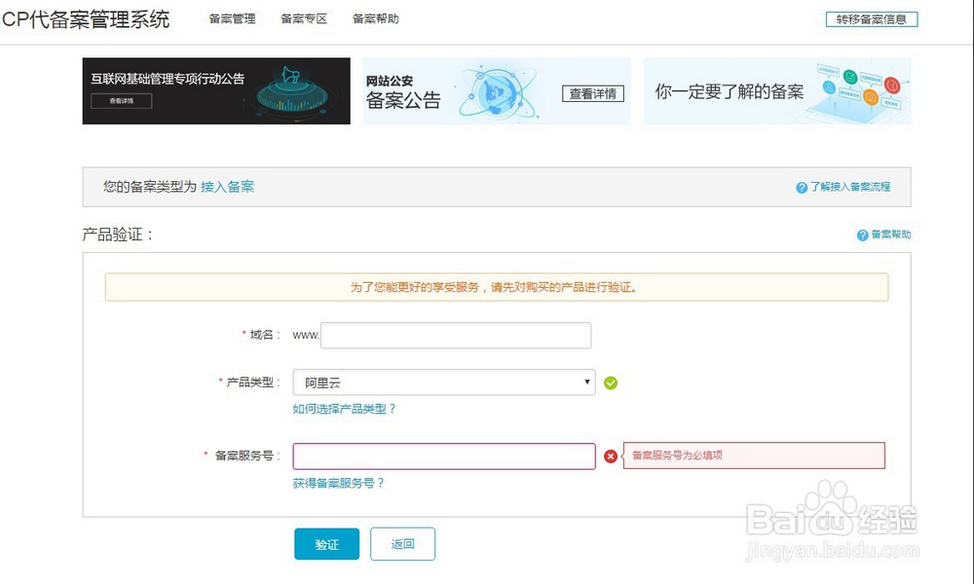Click the 为了您能更好的享受服务 notice text
Screen dimensions: 974x584
coord(494,287)
